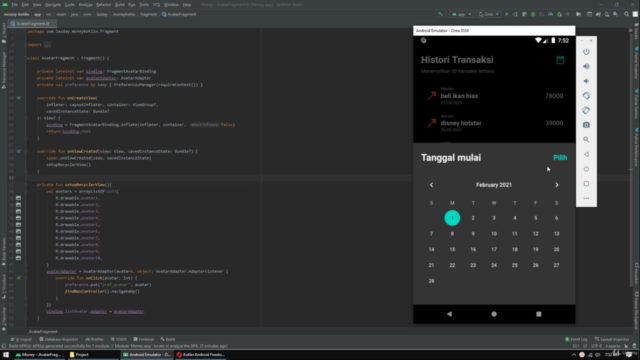Switch to Money Android Studio taskbar item

coord(38,355)
